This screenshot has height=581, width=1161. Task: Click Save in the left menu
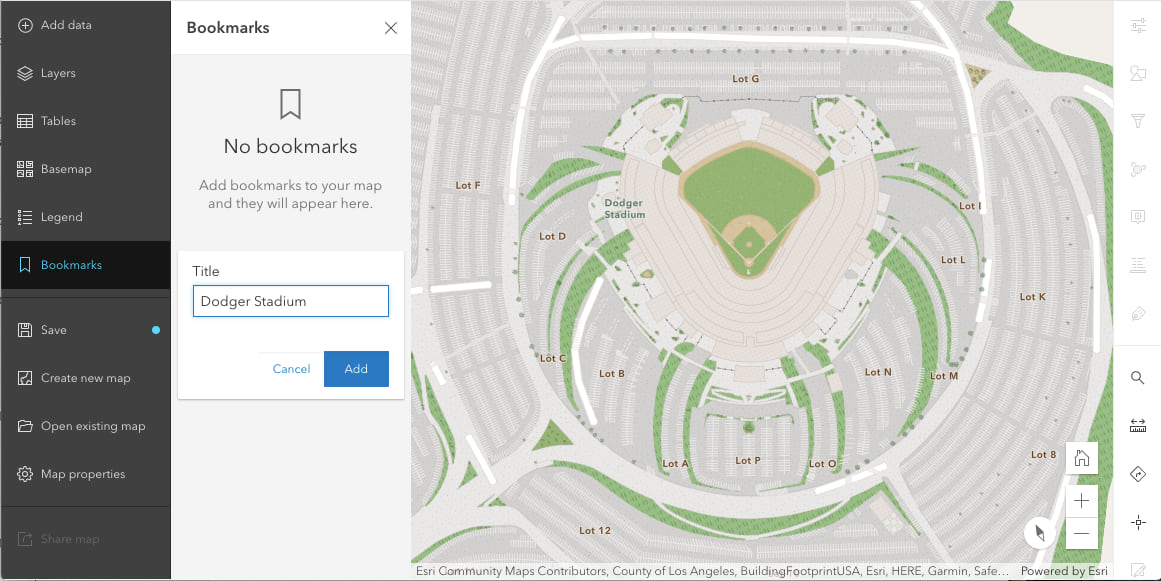(54, 330)
